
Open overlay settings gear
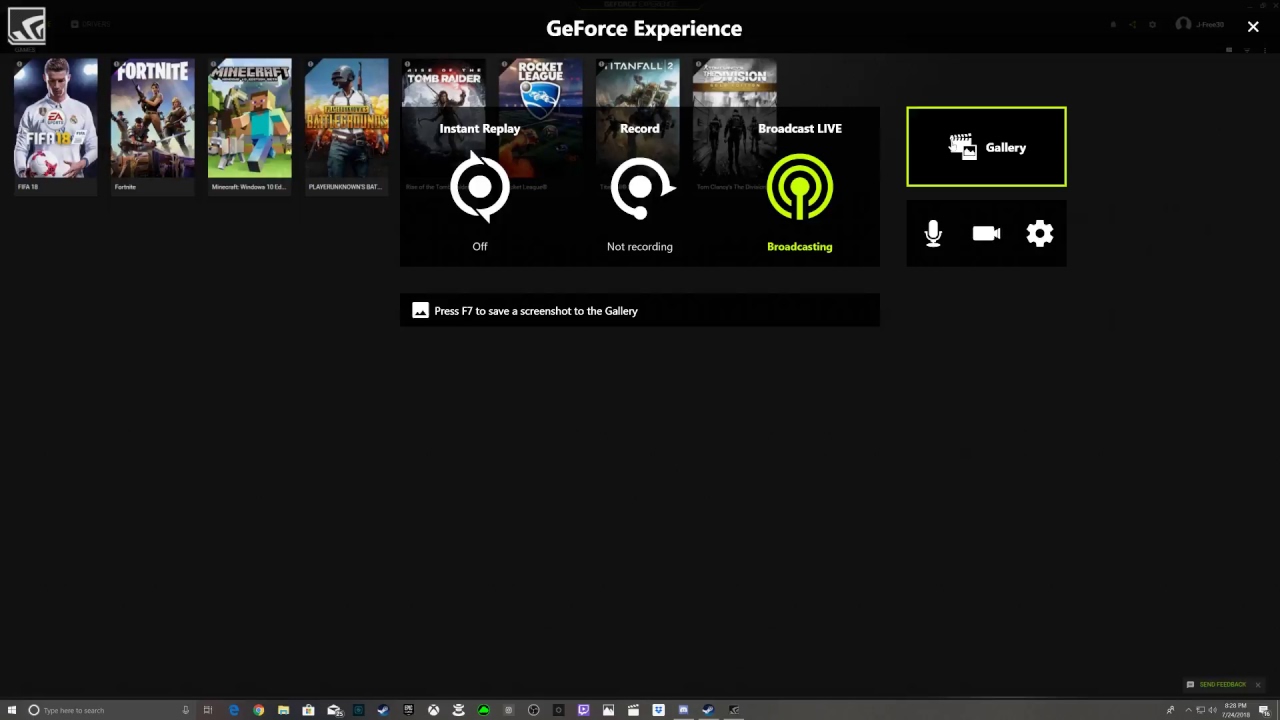pos(1040,234)
